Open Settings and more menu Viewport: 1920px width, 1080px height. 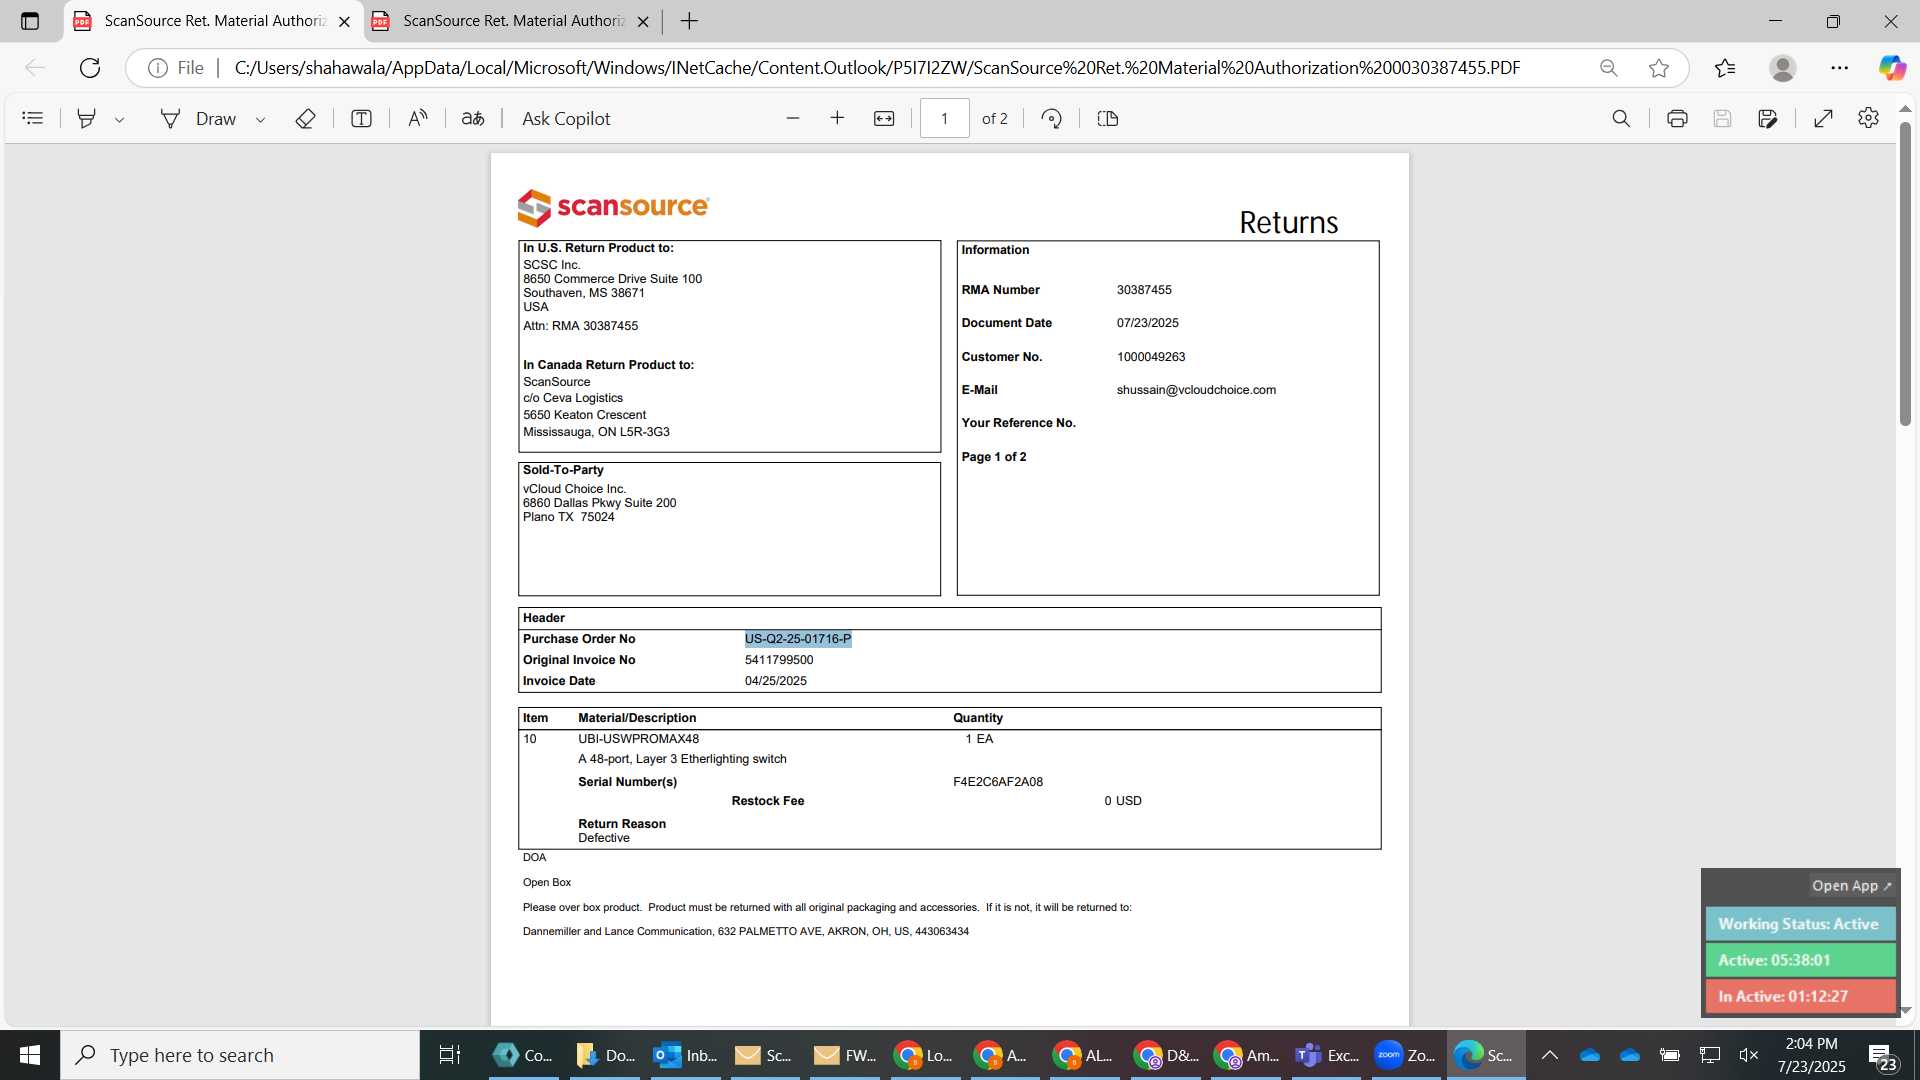pyautogui.click(x=1840, y=68)
